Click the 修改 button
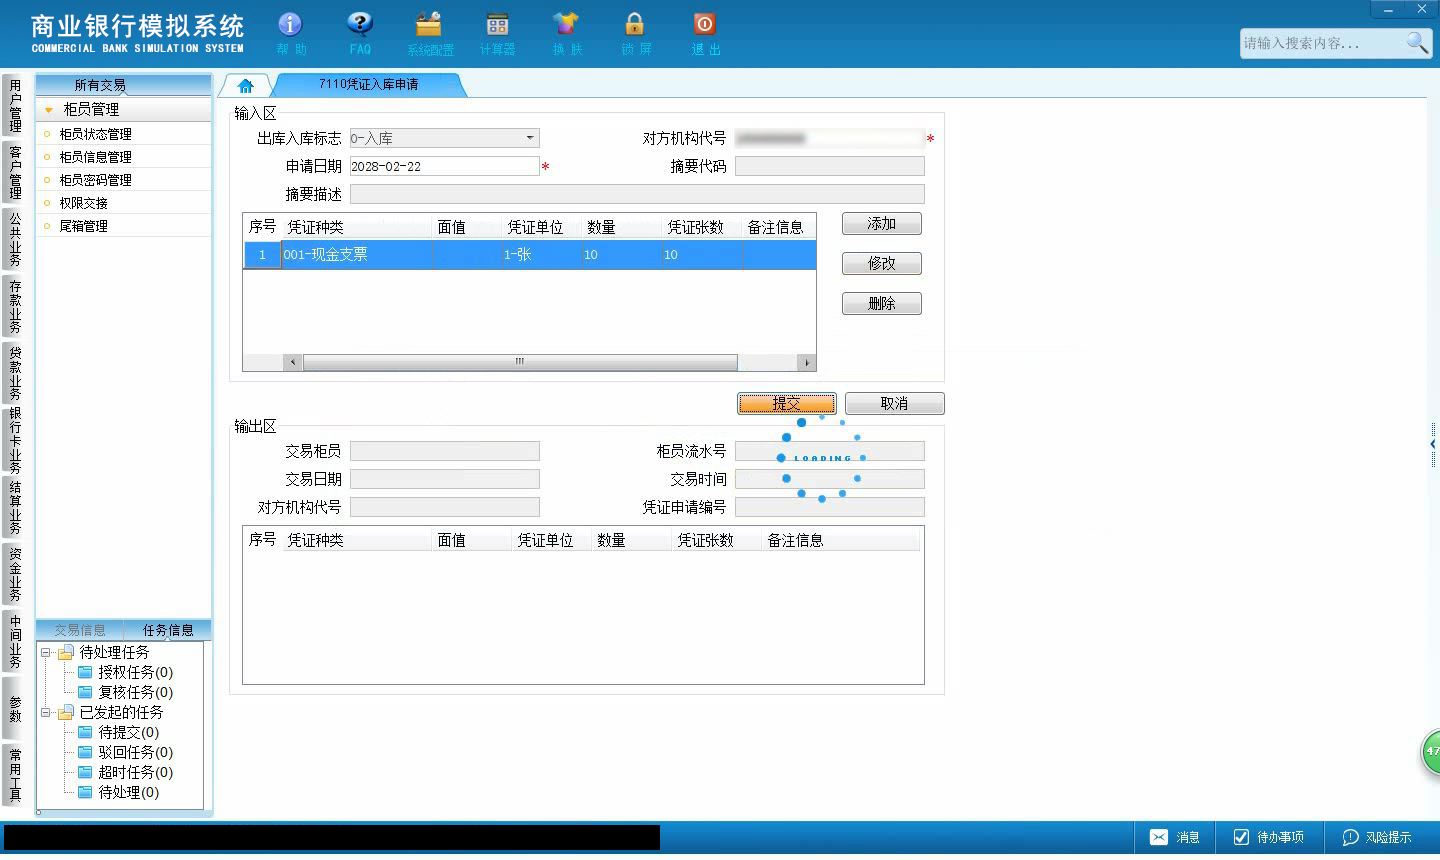The width and height of the screenshot is (1440, 860). 882,264
